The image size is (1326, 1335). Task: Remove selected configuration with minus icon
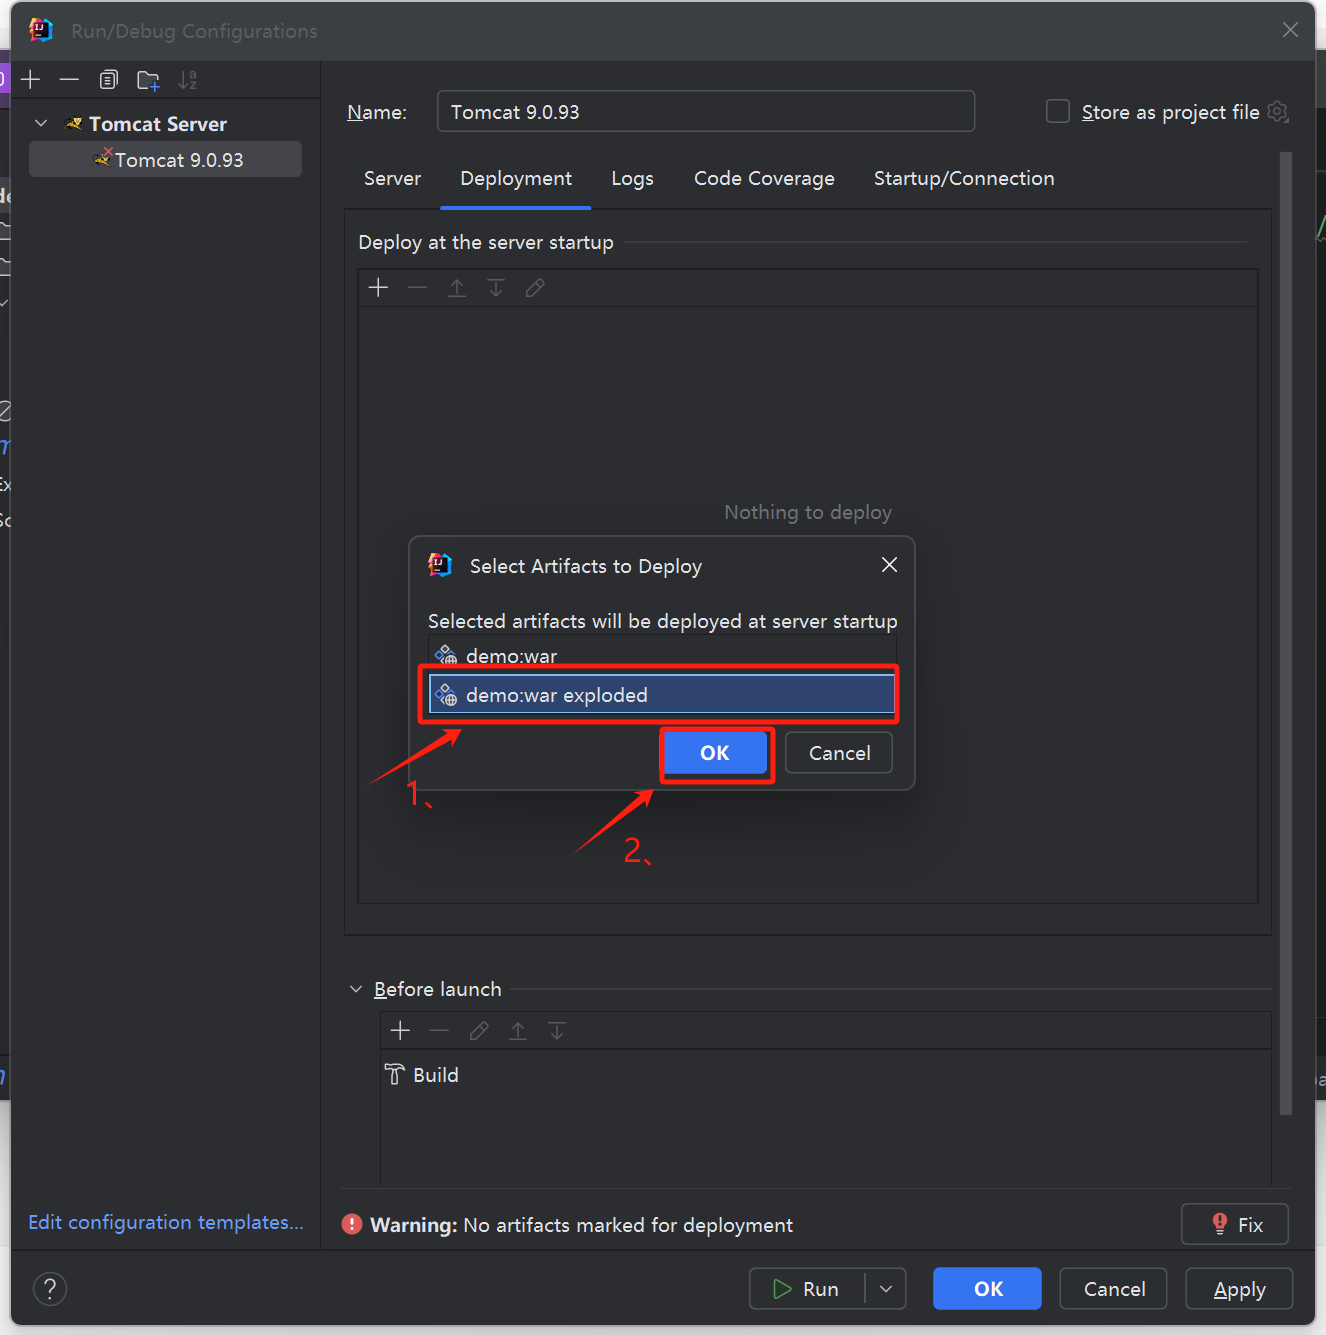pyautogui.click(x=69, y=80)
